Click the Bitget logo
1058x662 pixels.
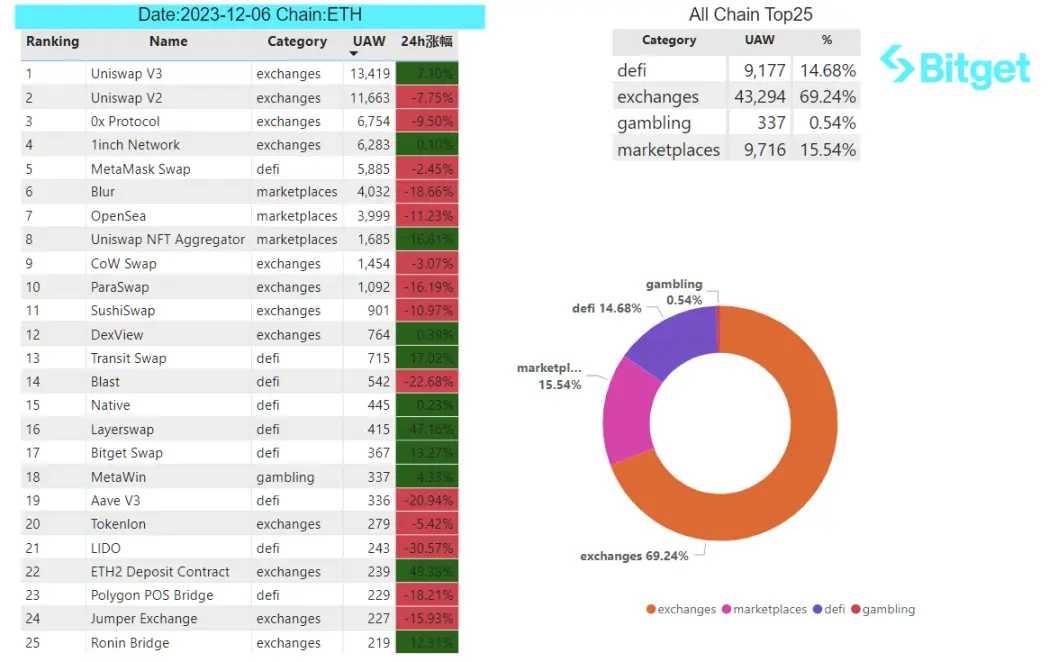click(955, 66)
